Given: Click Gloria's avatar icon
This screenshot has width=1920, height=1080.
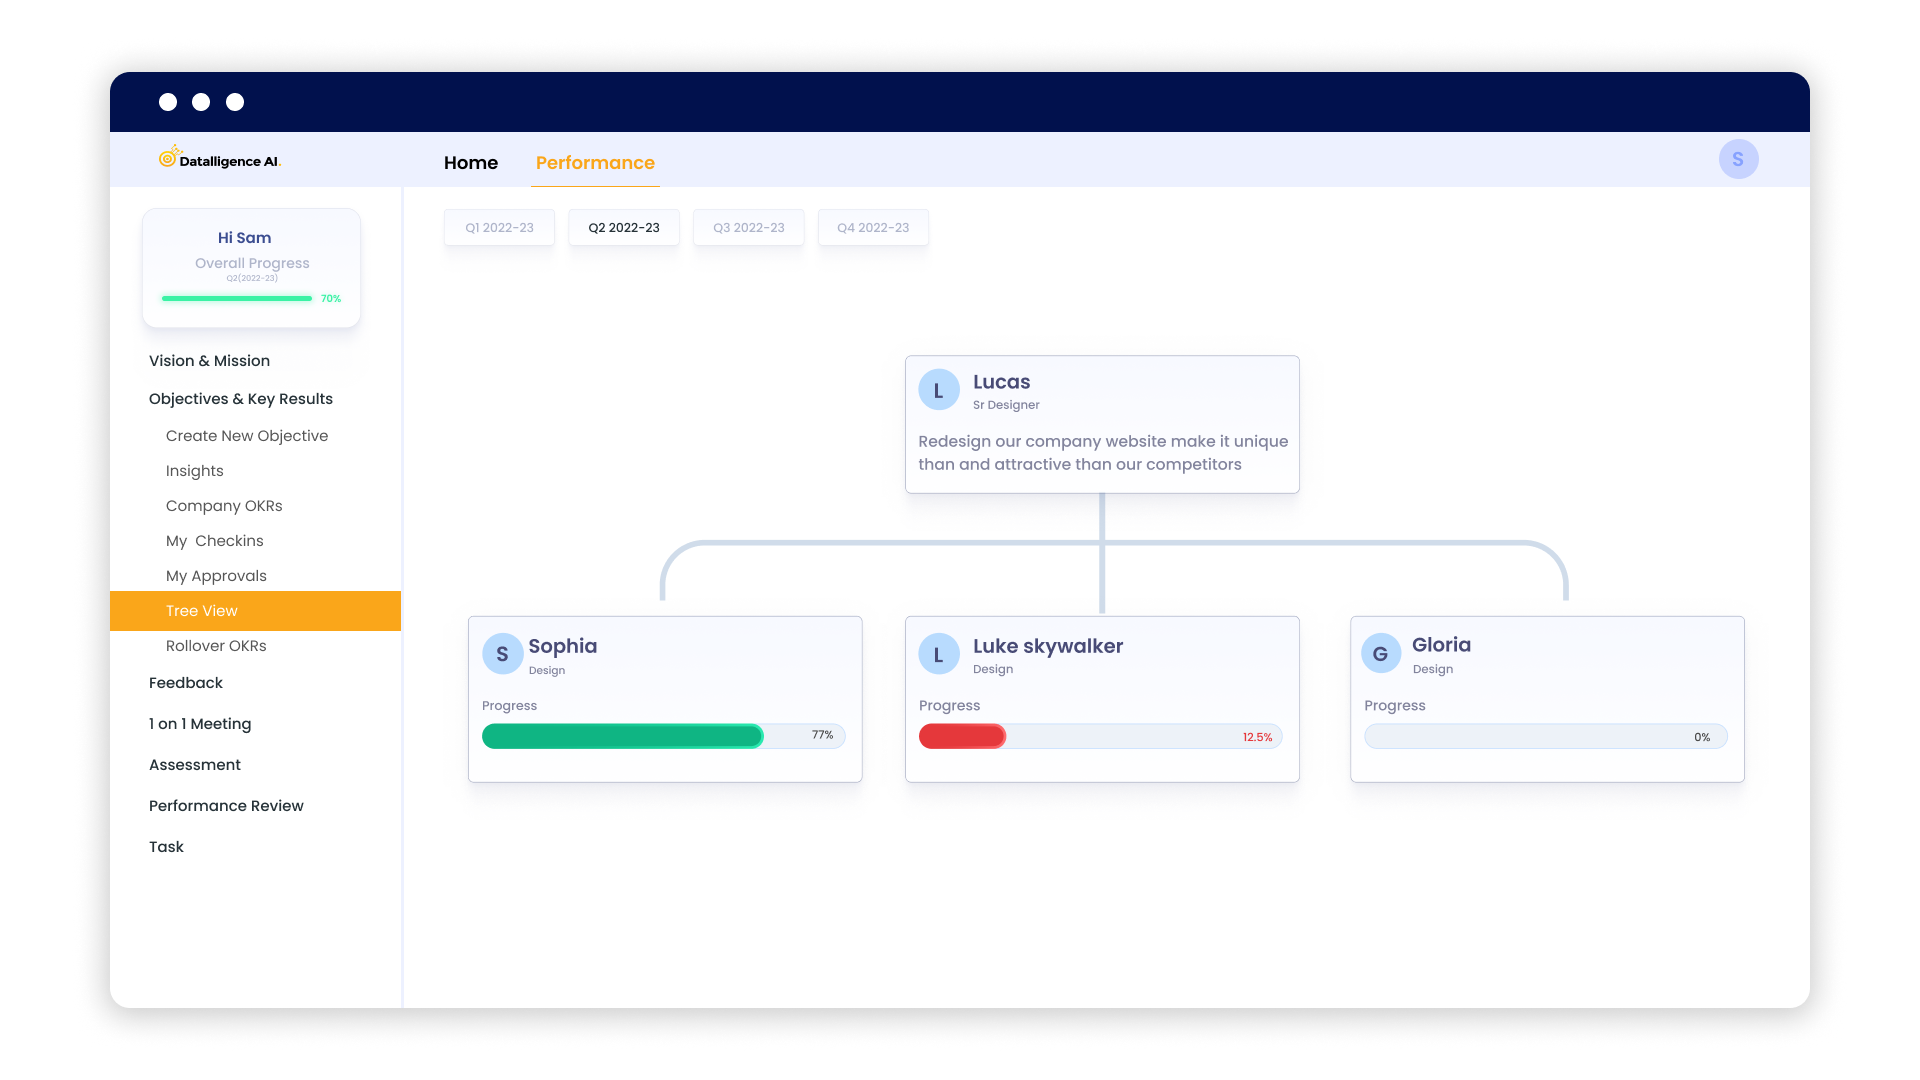Looking at the screenshot, I should pos(1380,653).
